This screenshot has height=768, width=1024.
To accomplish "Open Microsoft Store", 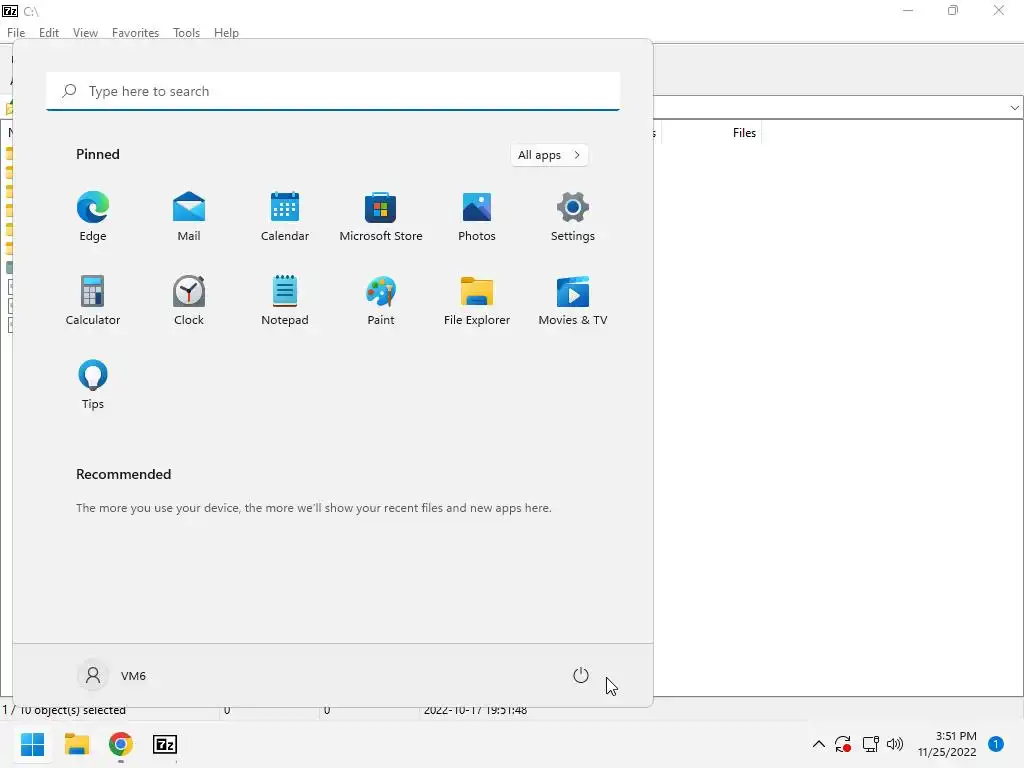I will (x=381, y=217).
